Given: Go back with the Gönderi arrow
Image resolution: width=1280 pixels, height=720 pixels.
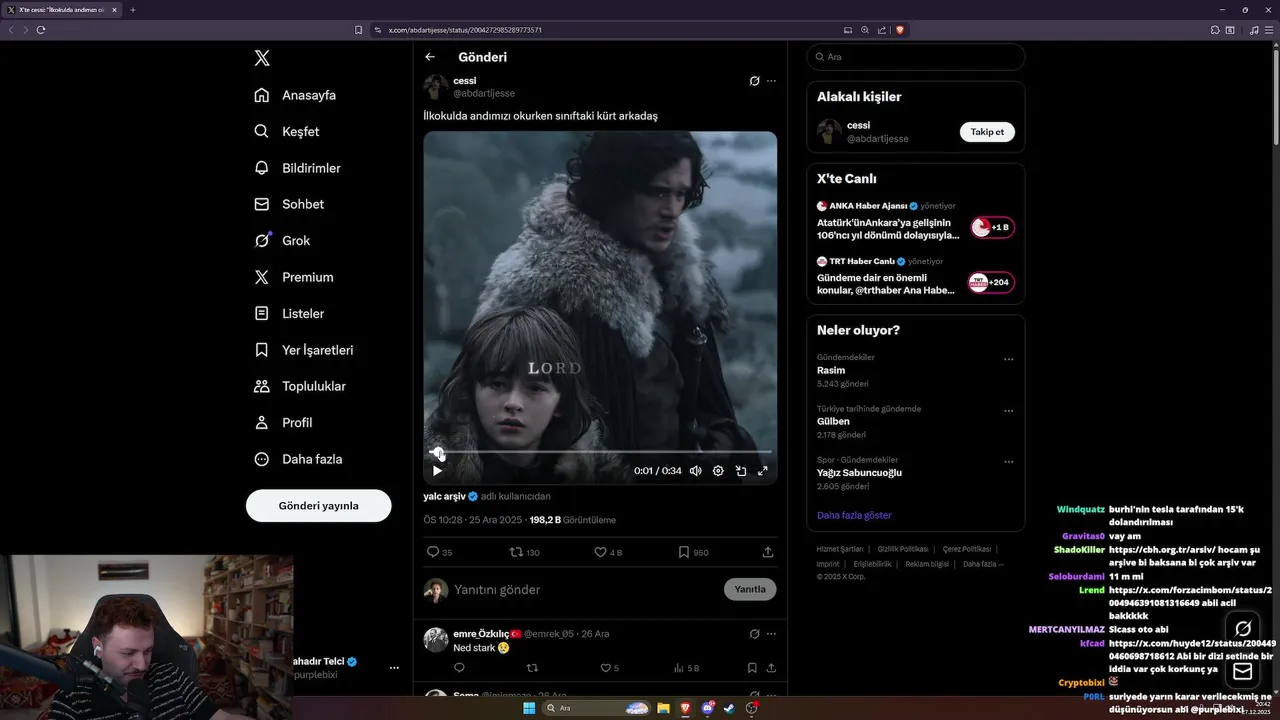Looking at the screenshot, I should pyautogui.click(x=430, y=57).
